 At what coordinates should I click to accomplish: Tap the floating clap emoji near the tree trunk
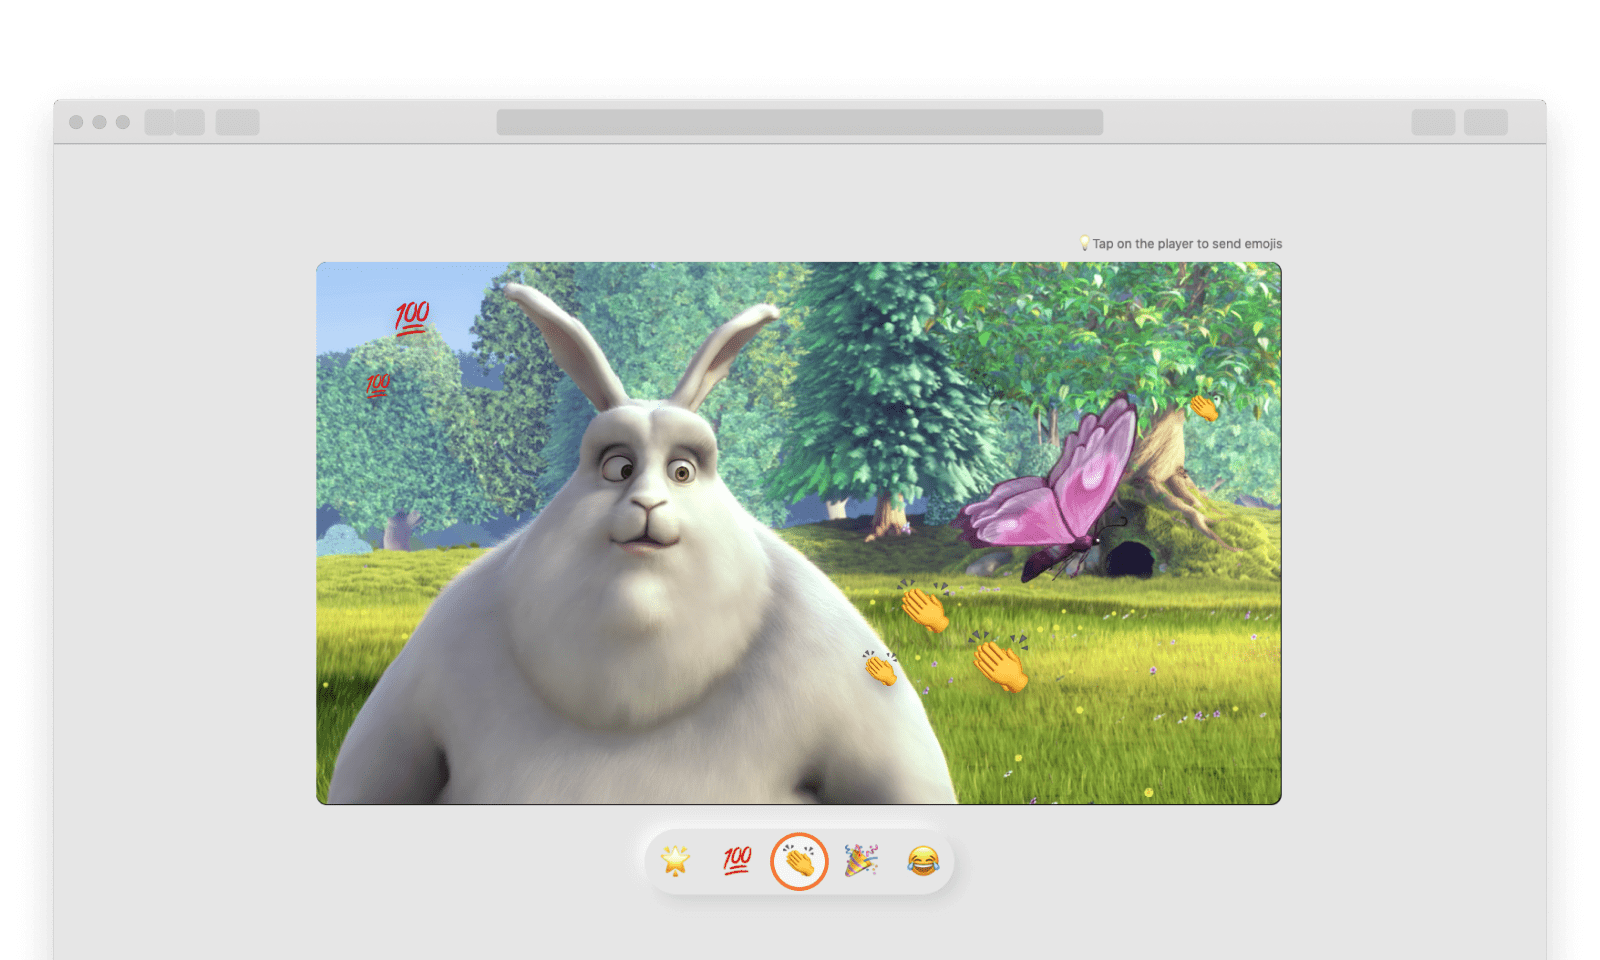1204,407
